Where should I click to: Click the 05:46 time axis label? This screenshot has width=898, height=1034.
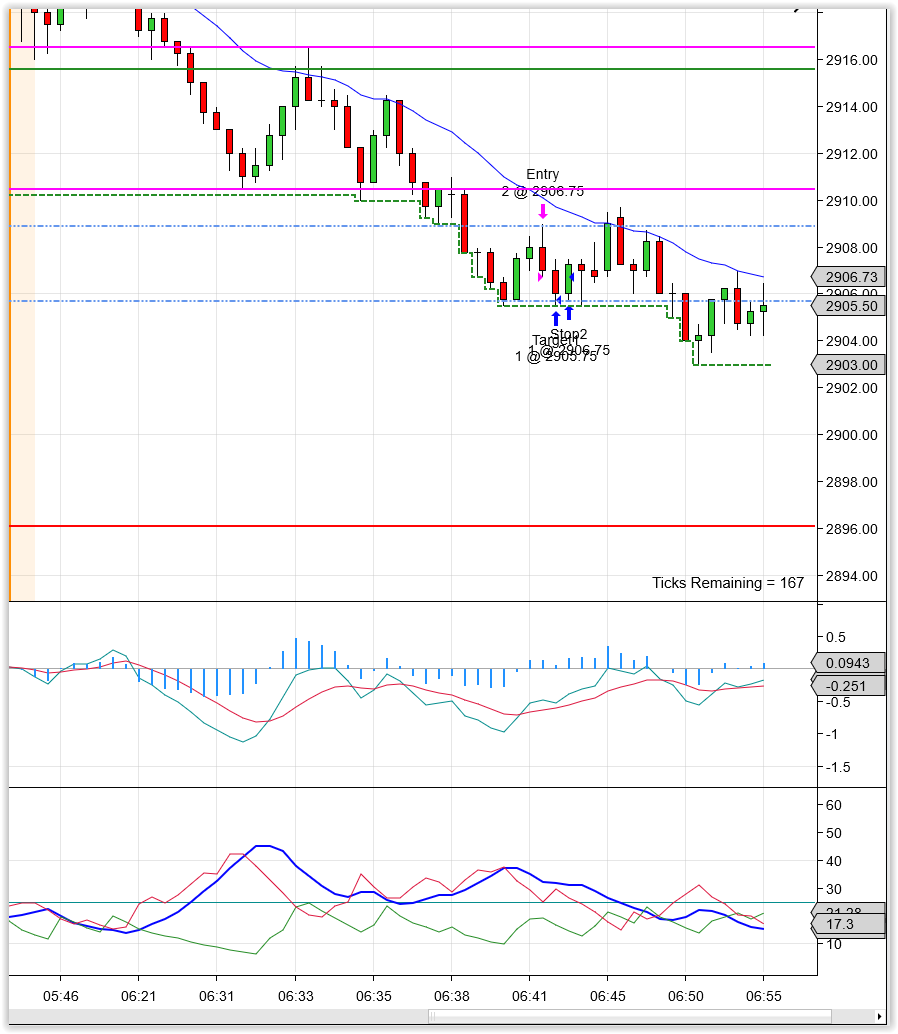tap(61, 996)
